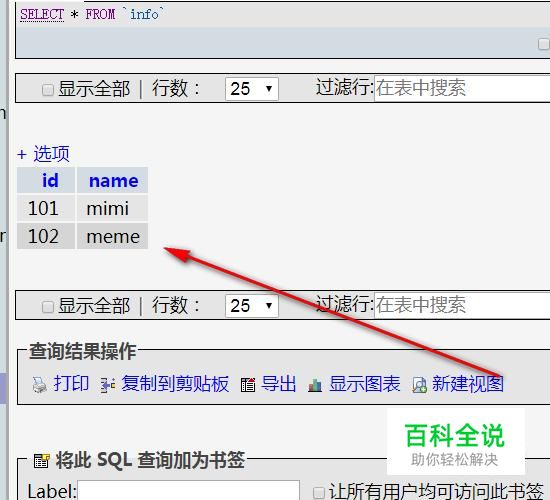Click the 复制到剪贴板 link
The image size is (550, 500).
point(175,383)
